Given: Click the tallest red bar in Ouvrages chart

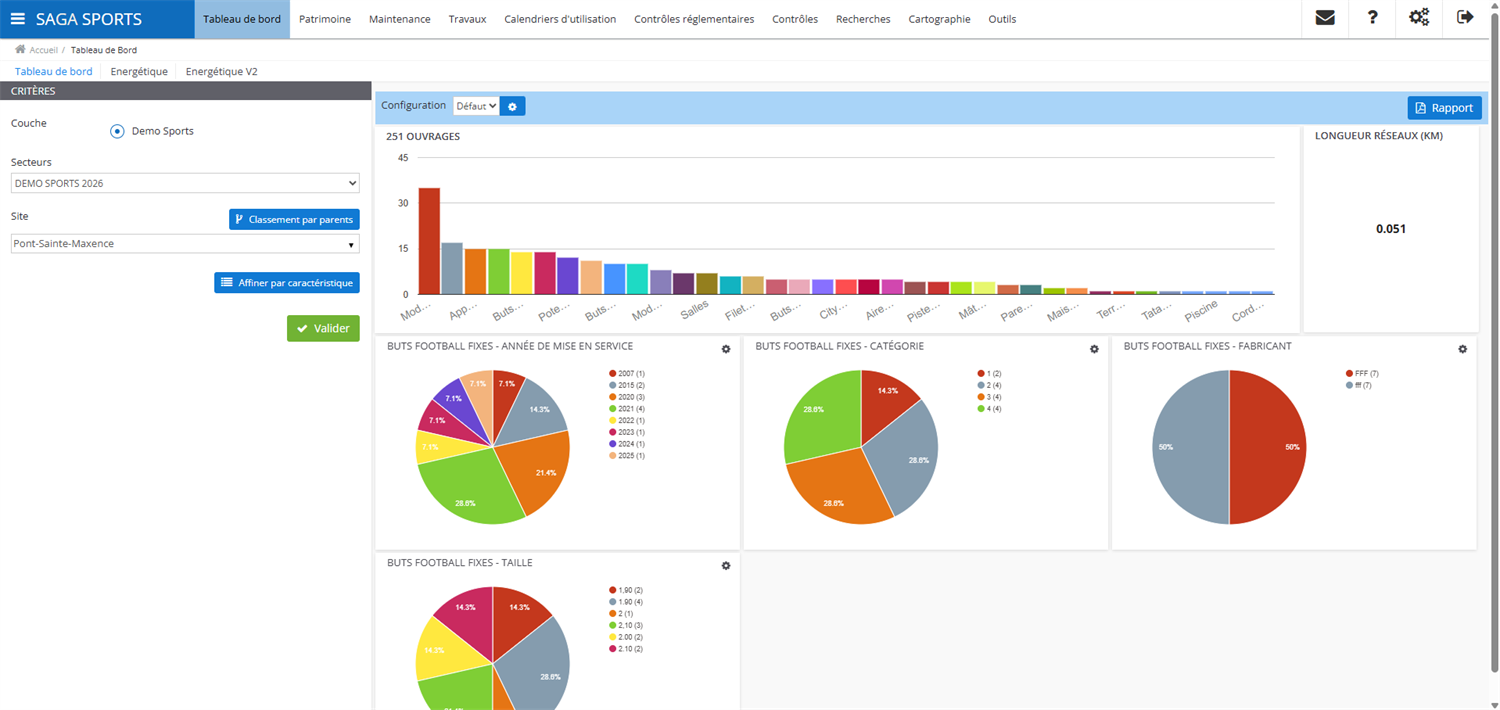Looking at the screenshot, I should [x=429, y=241].
